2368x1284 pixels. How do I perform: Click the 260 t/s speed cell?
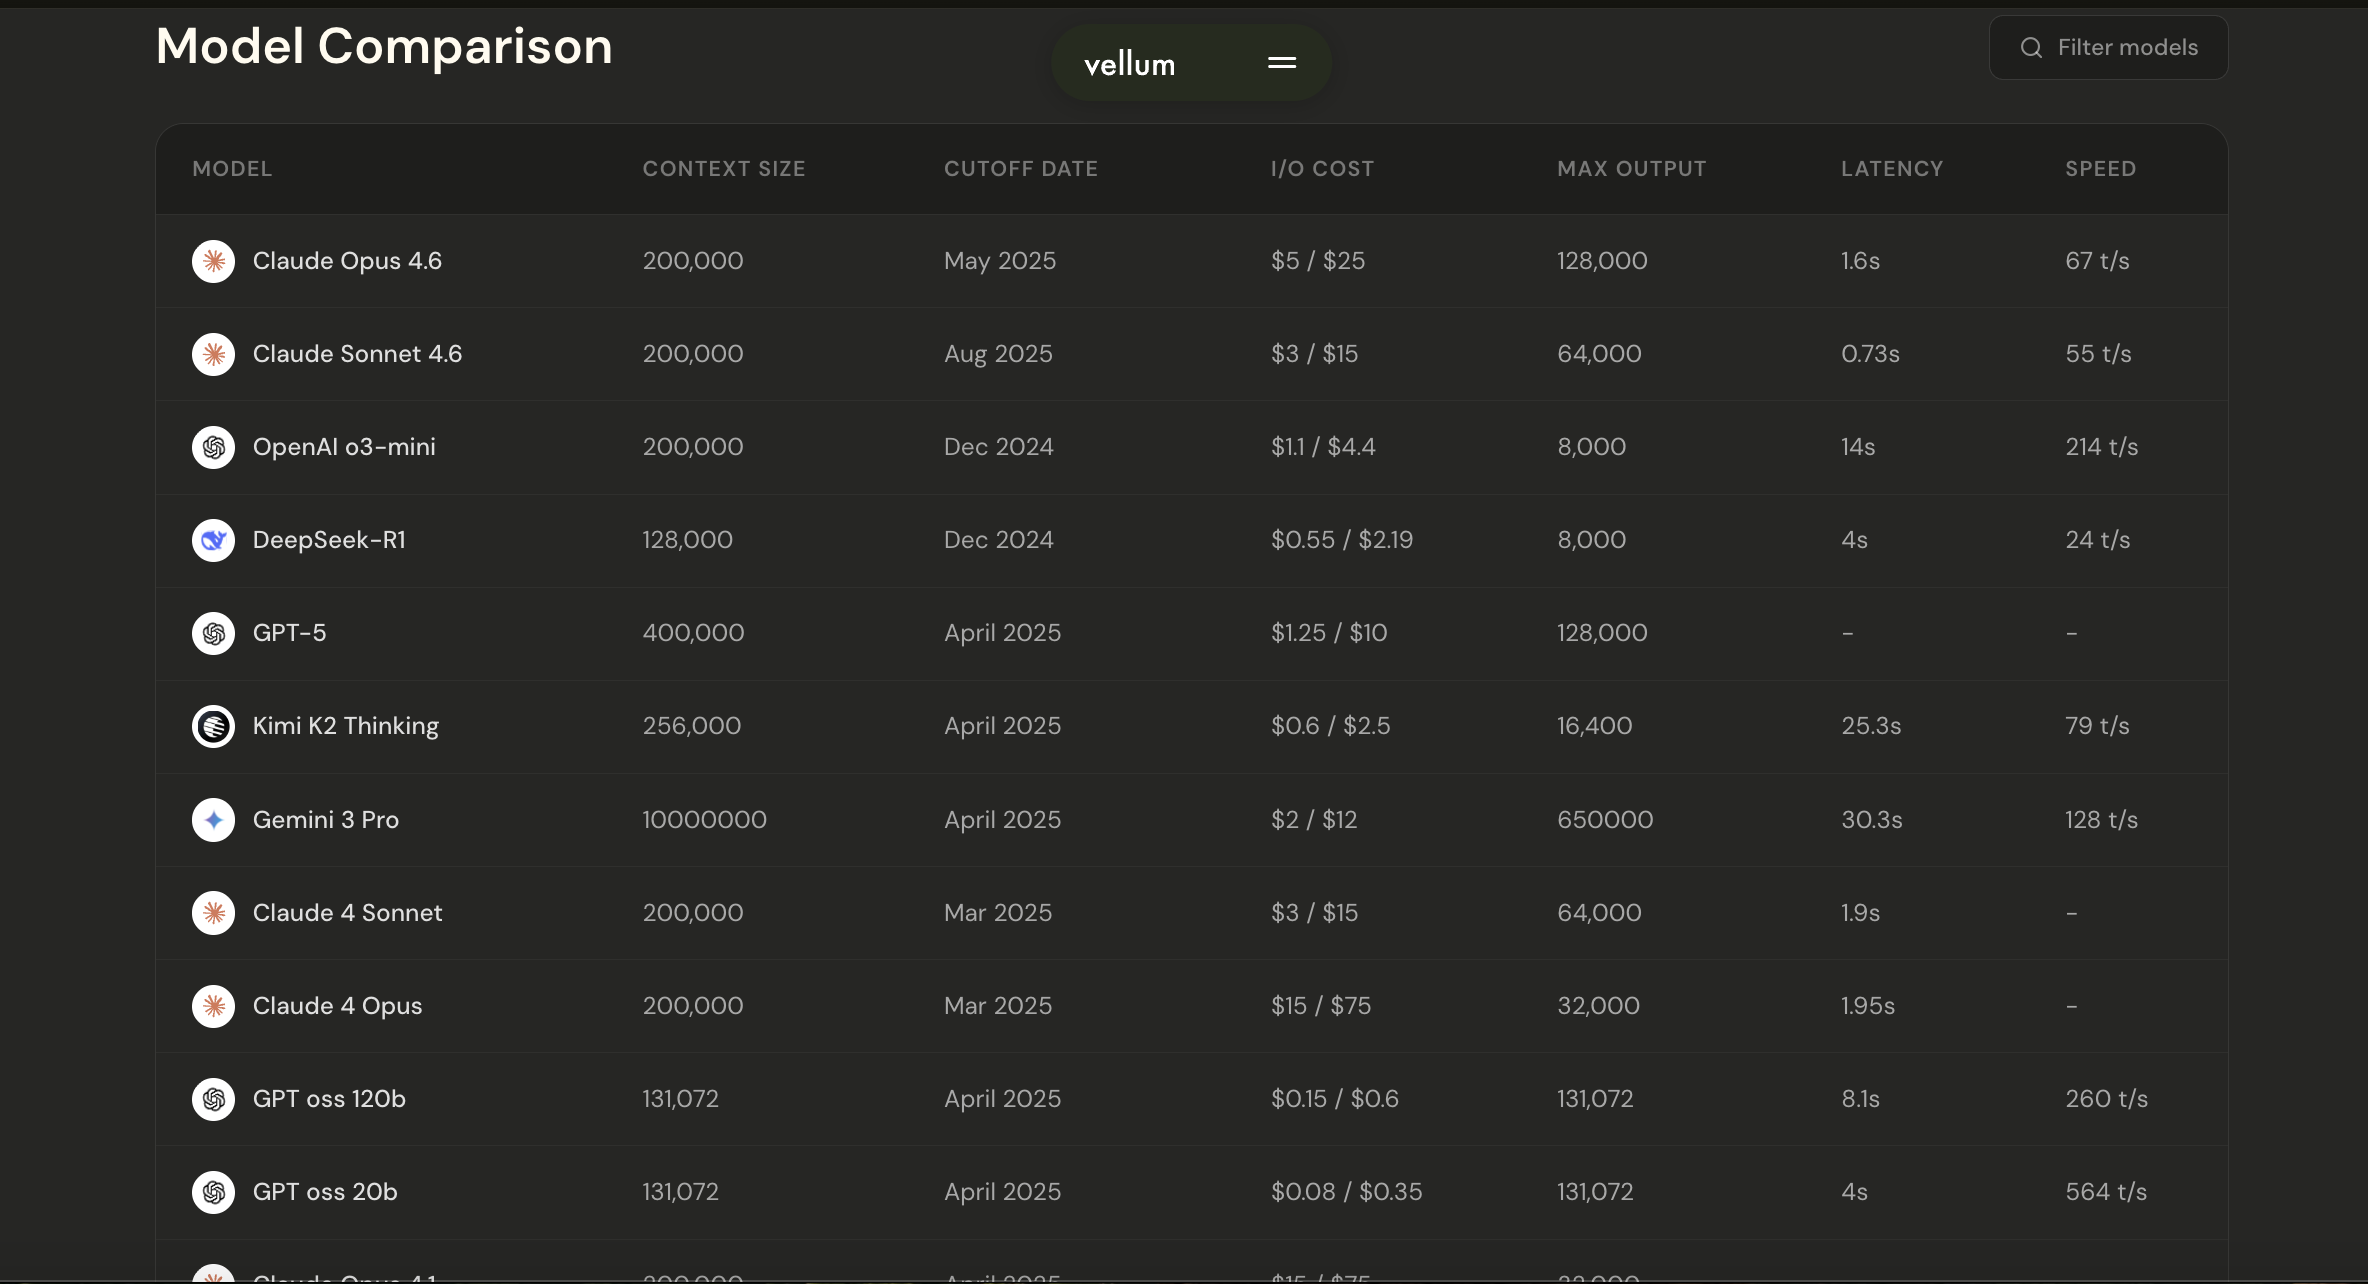click(x=2107, y=1099)
